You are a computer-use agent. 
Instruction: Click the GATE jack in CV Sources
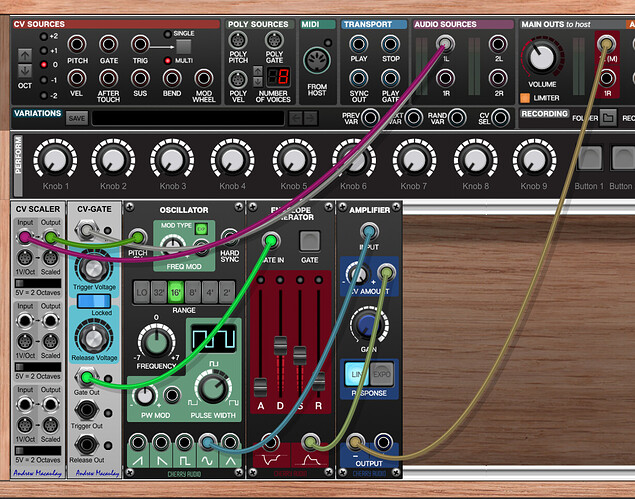[x=109, y=44]
